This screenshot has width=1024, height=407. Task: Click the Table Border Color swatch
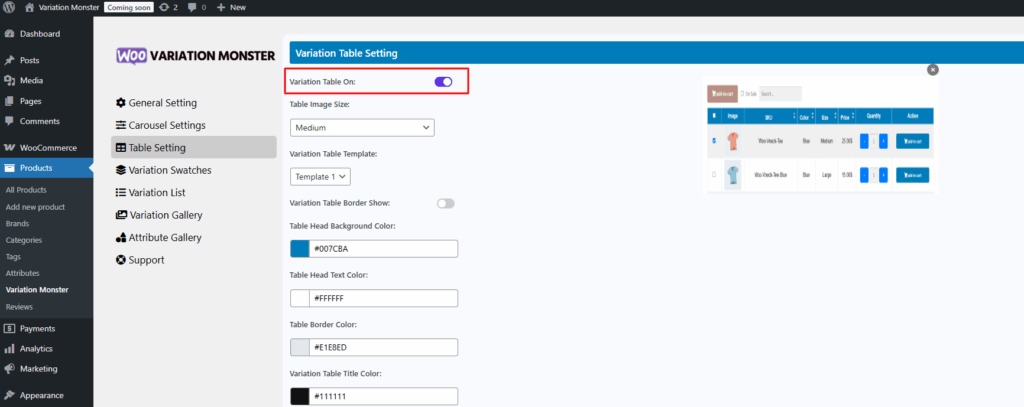click(300, 347)
